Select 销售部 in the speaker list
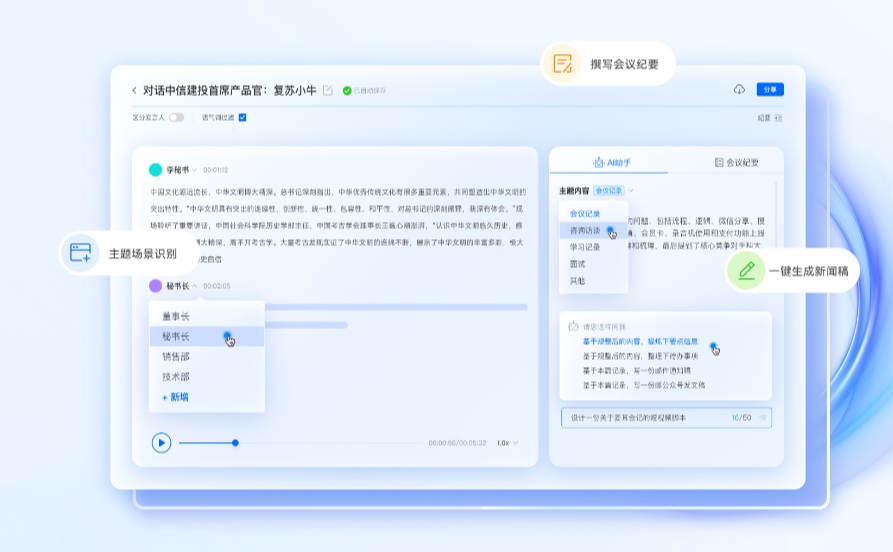 pyautogui.click(x=207, y=357)
